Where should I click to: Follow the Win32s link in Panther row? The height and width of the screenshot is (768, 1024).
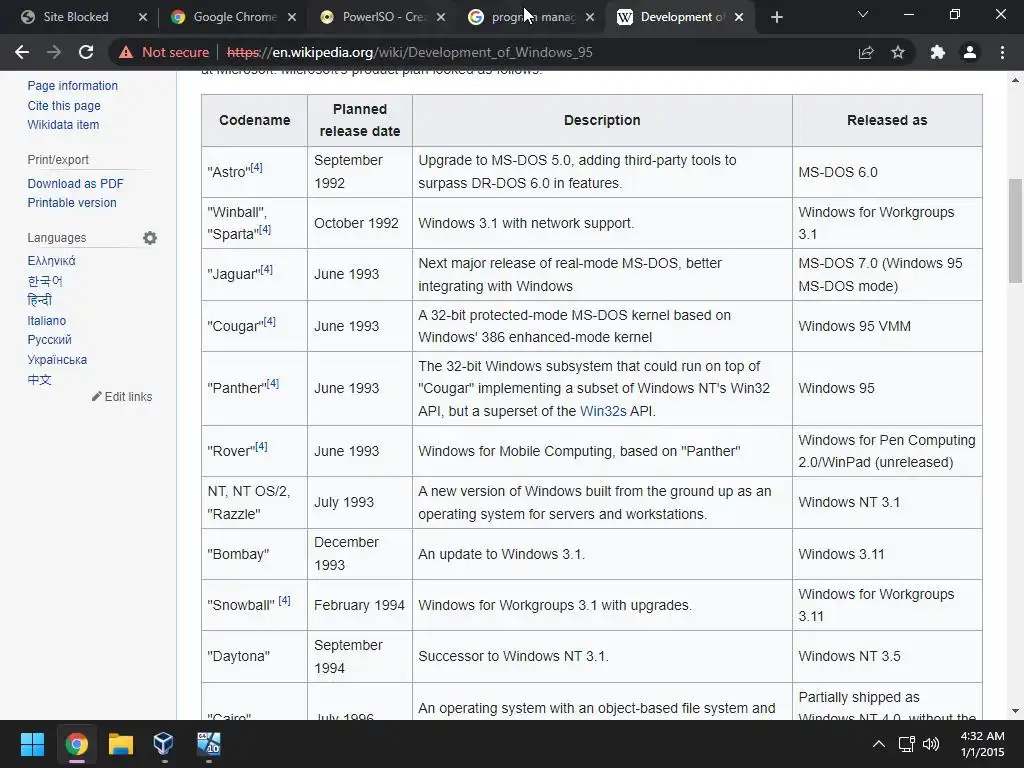pyautogui.click(x=603, y=411)
